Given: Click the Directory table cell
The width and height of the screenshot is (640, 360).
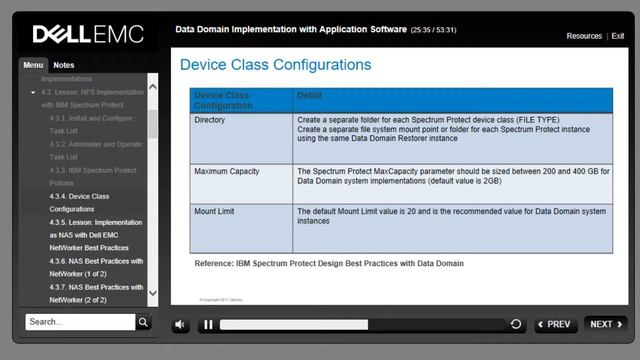Looking at the screenshot, I should pyautogui.click(x=241, y=138).
